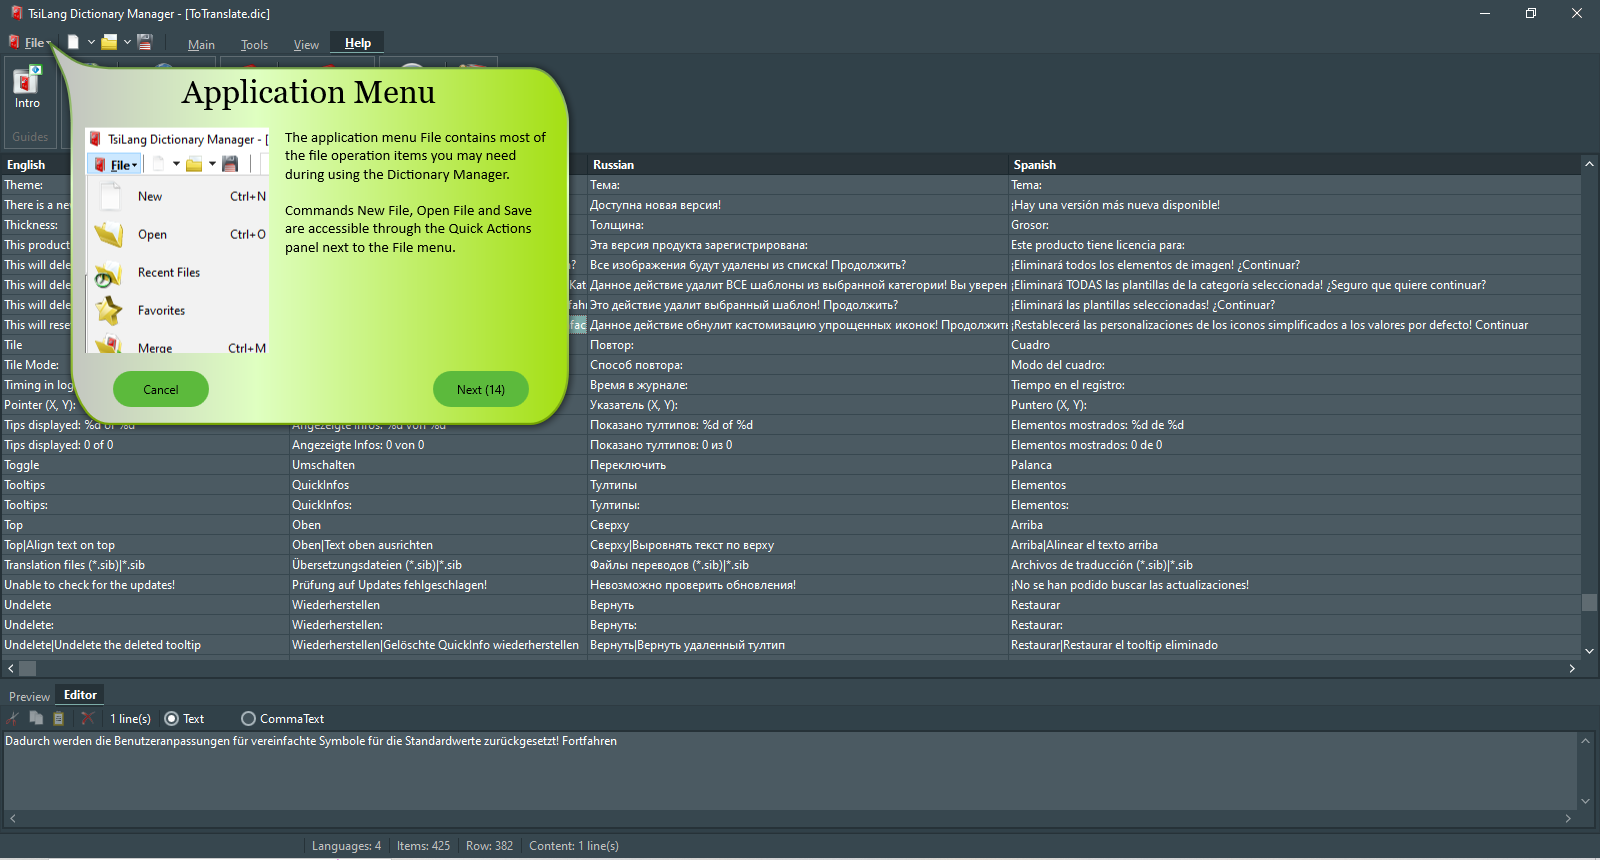Select 'Prüfung auf Updates fehlgeschlagen!' cell
The image size is (1600, 860).
click(x=438, y=585)
